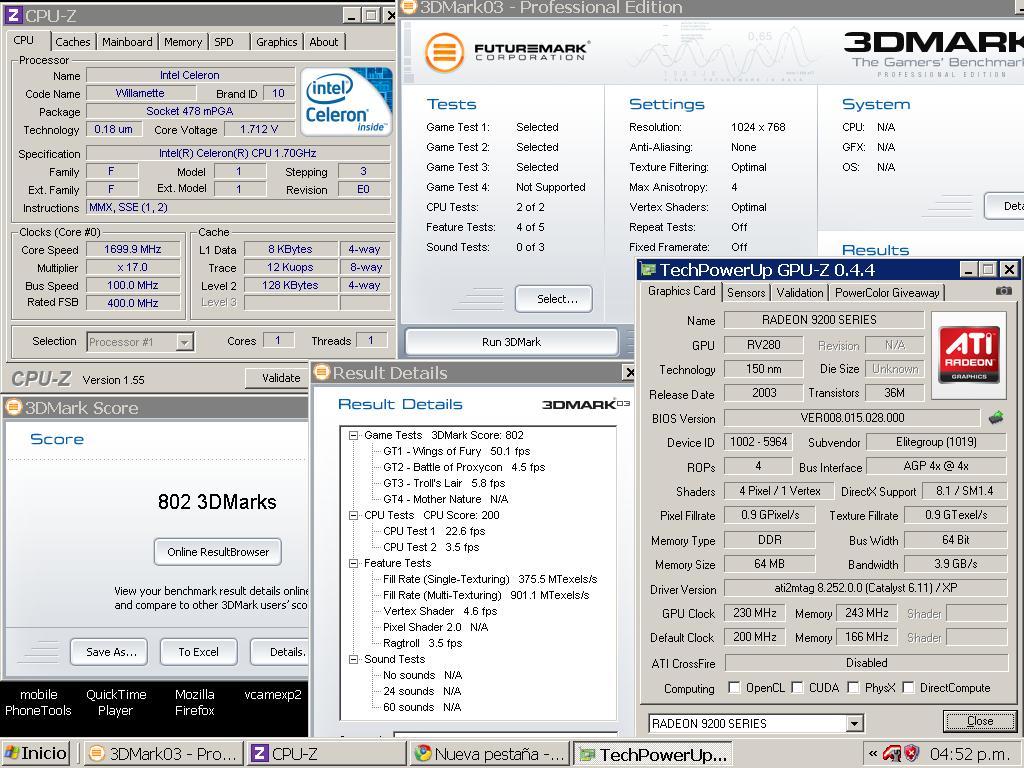Click the Futuremark orange logo in 3DMark03

tap(444, 52)
